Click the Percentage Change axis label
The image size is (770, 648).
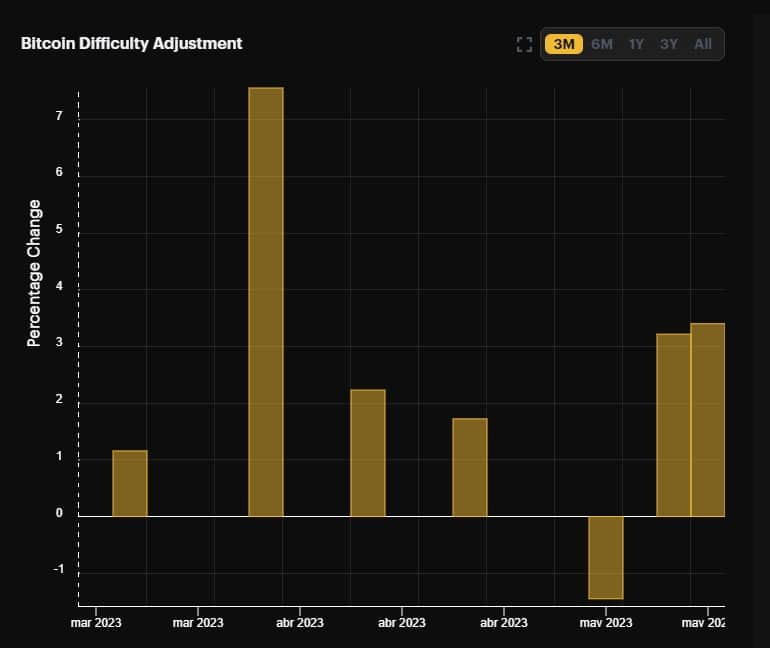(34, 273)
